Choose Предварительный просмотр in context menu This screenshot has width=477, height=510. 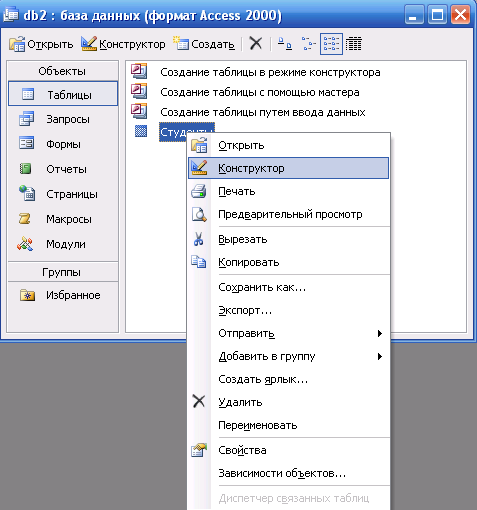coord(289,214)
